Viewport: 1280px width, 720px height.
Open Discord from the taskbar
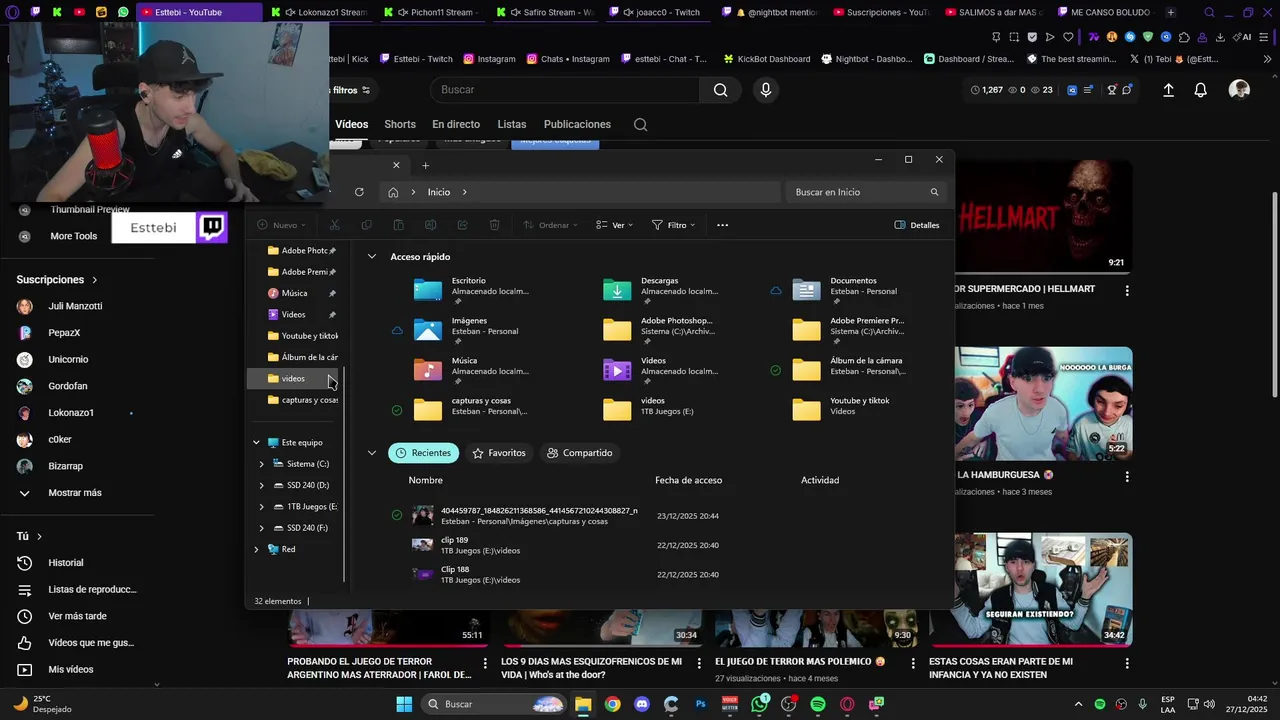642,704
